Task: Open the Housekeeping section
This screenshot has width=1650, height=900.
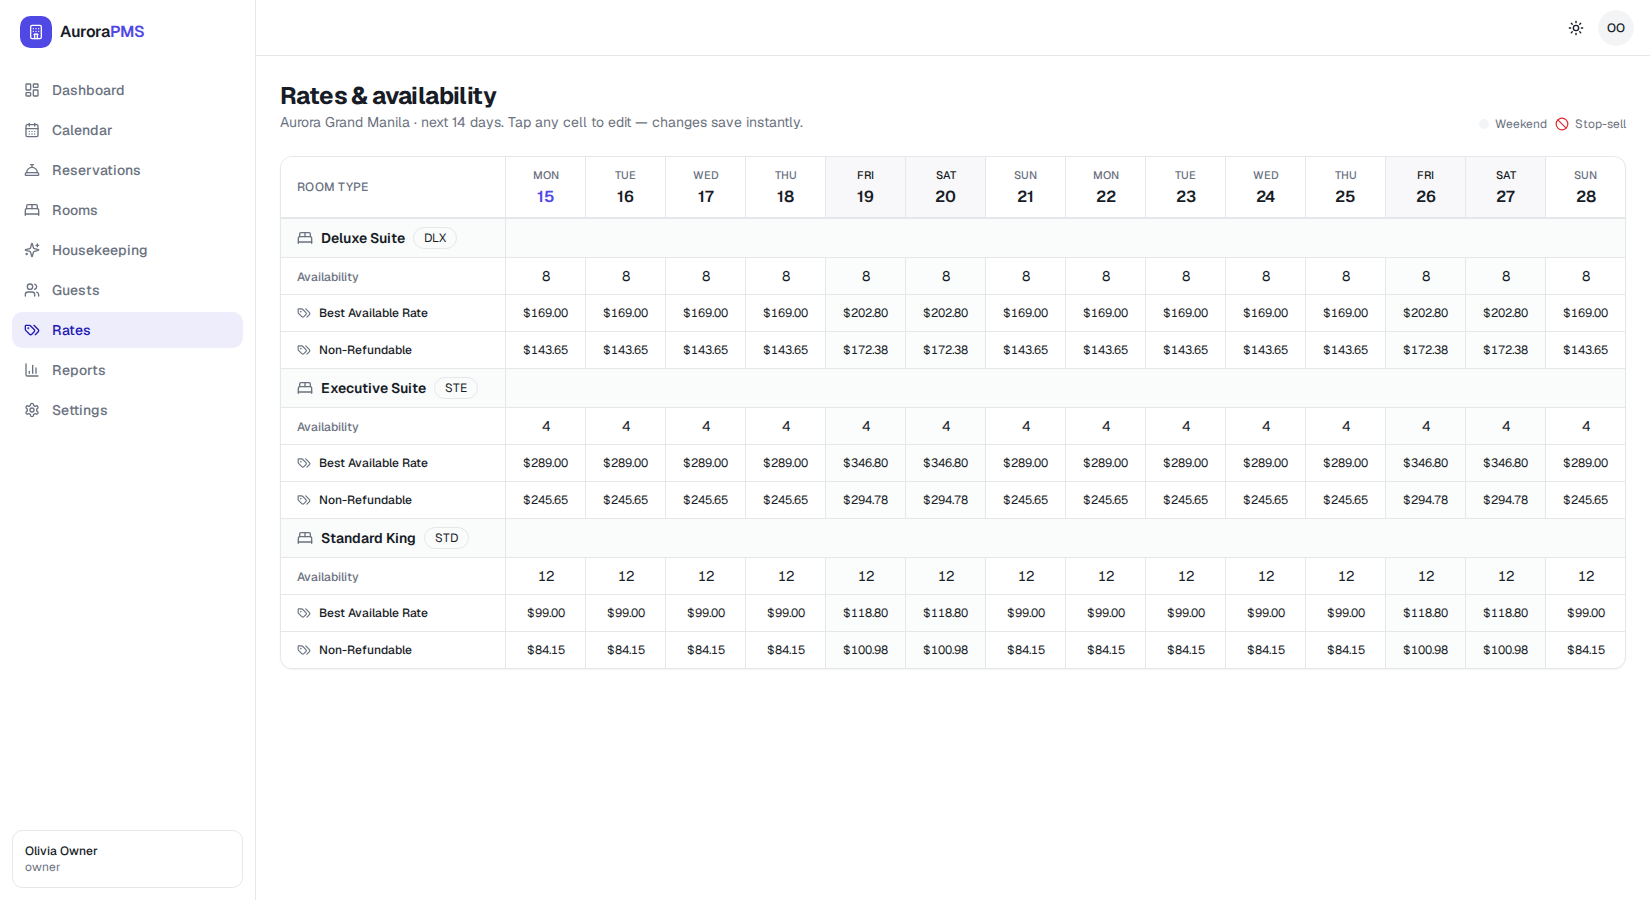Action: 127,250
